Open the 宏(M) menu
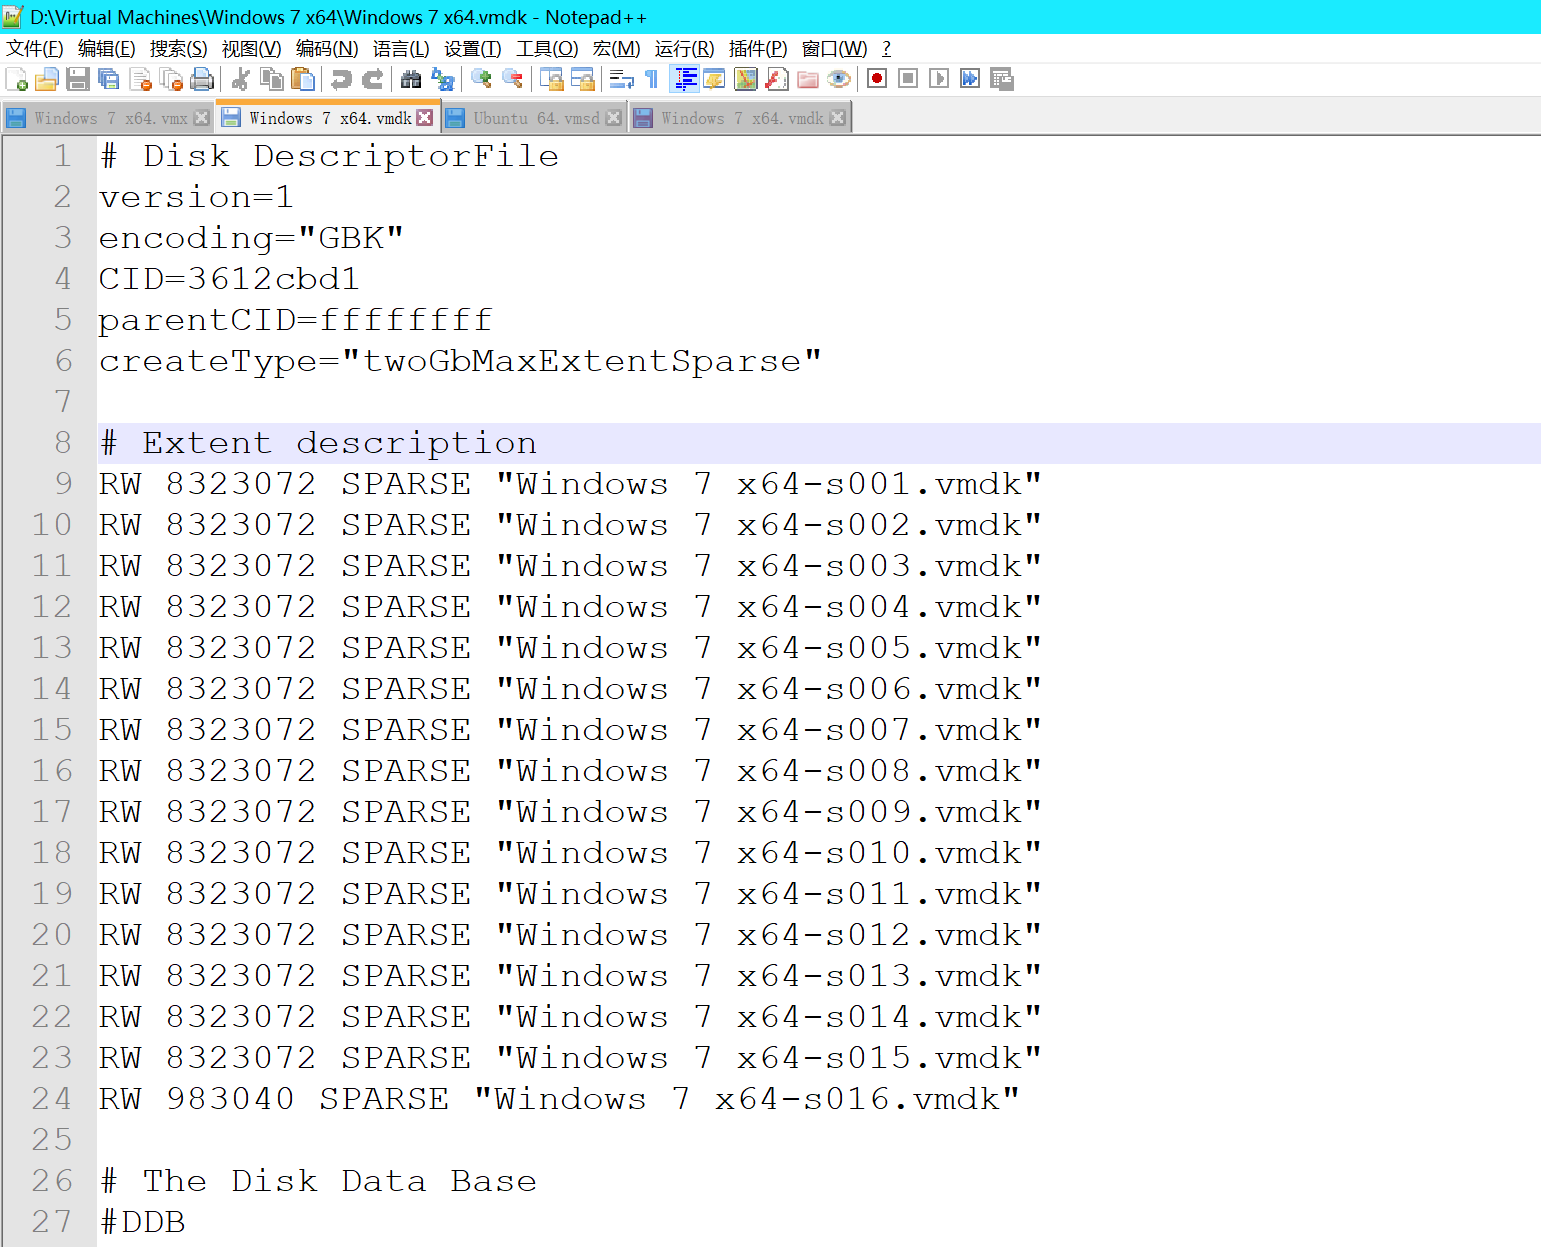Screen dimensions: 1541x1247 tap(616, 49)
